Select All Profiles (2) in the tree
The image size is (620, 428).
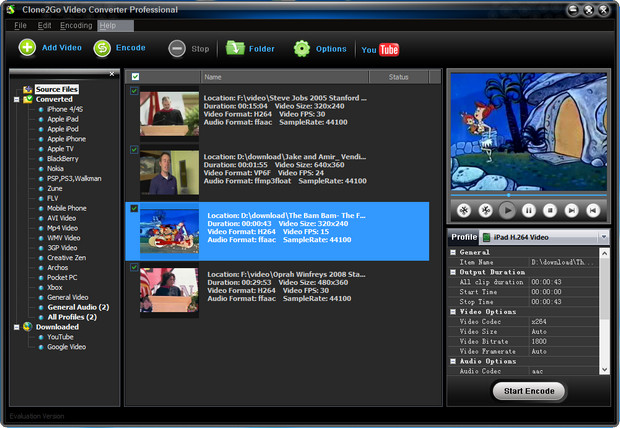[x=72, y=317]
